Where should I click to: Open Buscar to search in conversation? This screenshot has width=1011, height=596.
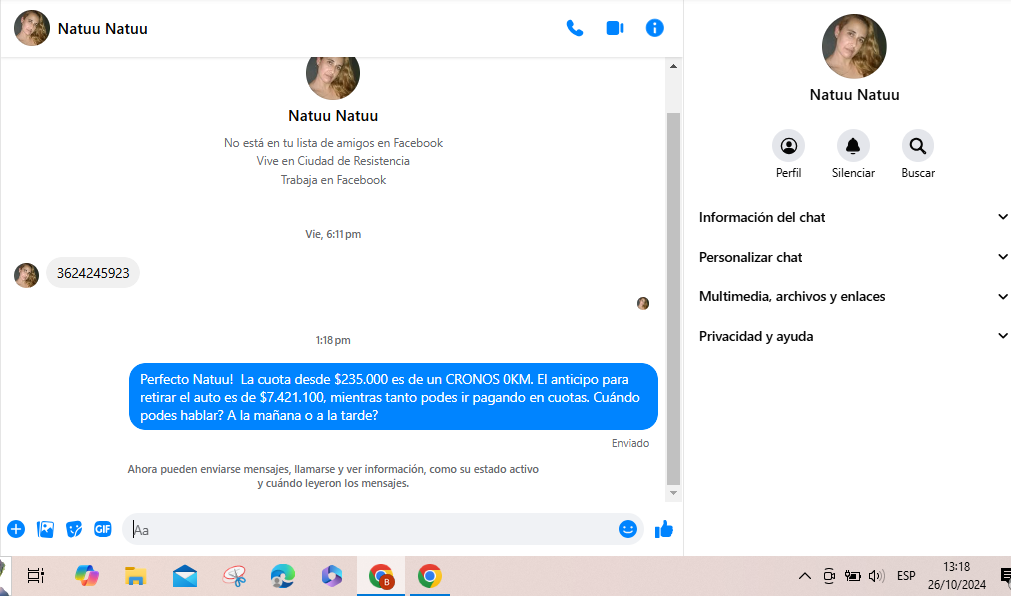click(x=918, y=146)
